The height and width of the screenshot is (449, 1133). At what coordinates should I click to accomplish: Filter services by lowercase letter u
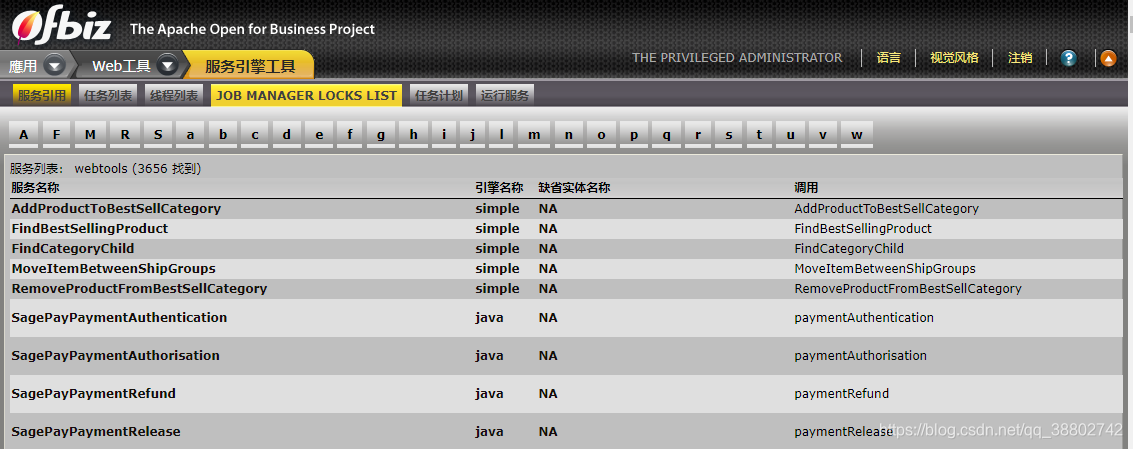tap(790, 134)
